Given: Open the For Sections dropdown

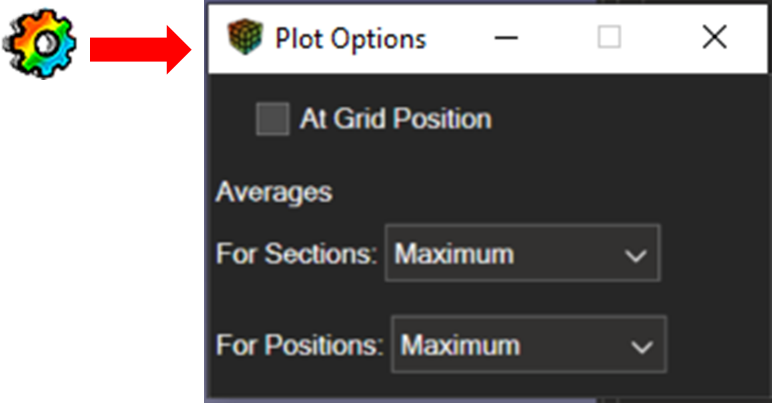Looking at the screenshot, I should point(521,254).
